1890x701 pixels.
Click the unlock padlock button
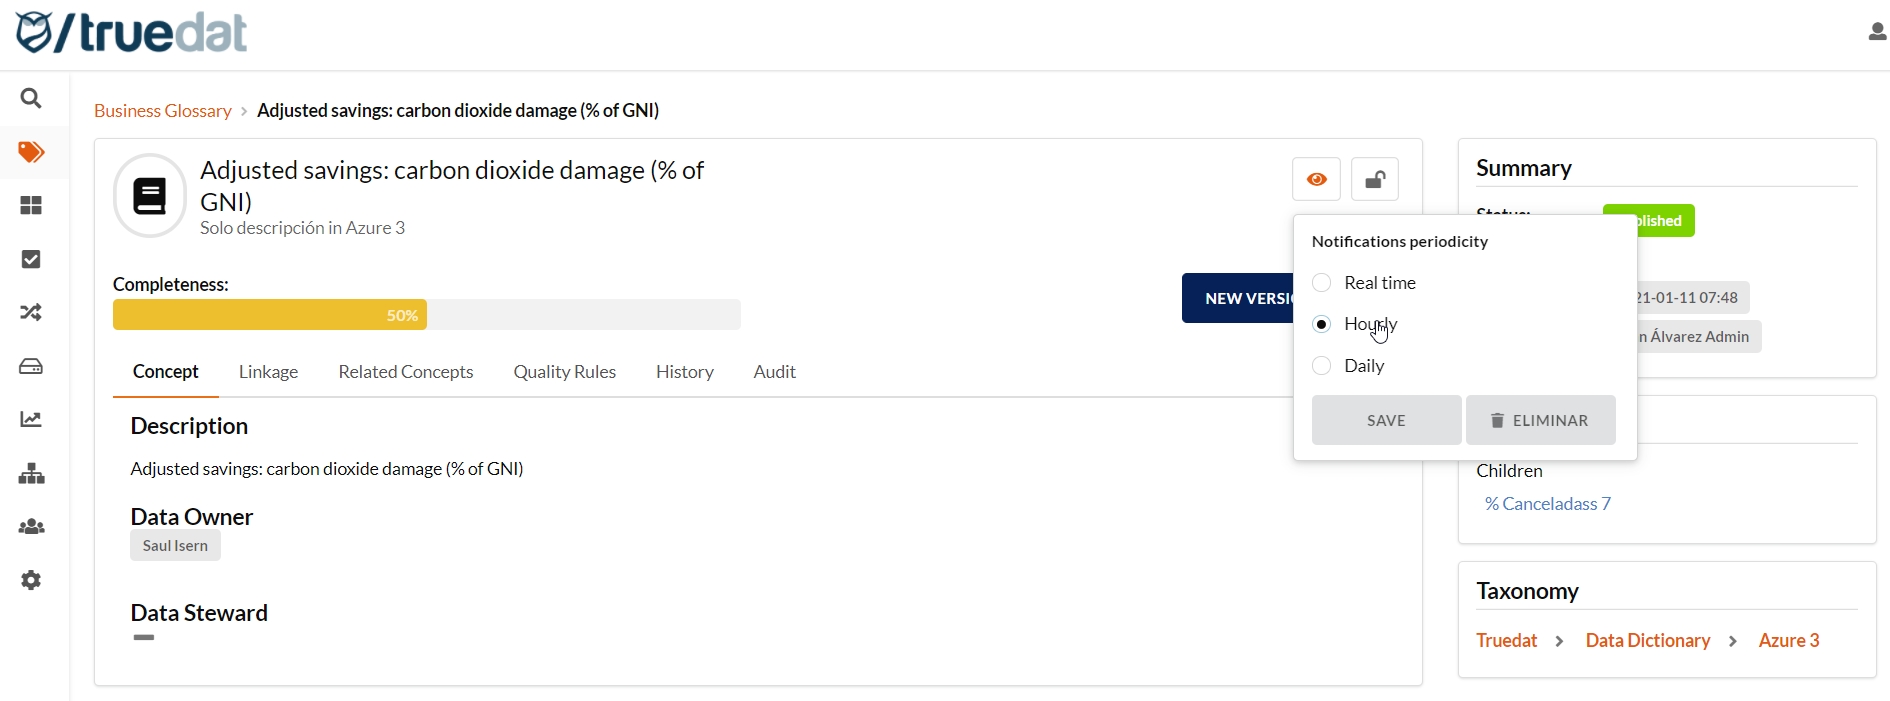click(x=1375, y=180)
